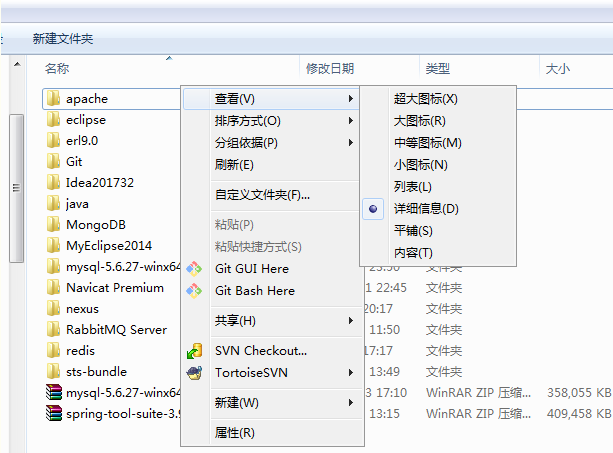Select the mysql-5.6.27 WinRAR ZIP archive icon
This screenshot has height=453, width=613.
coord(54,392)
